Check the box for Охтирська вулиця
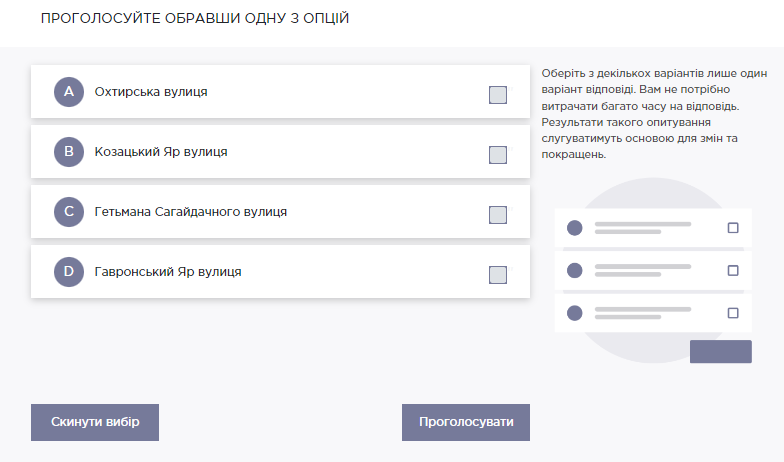Viewport: 784px width, 462px height. pos(498,95)
